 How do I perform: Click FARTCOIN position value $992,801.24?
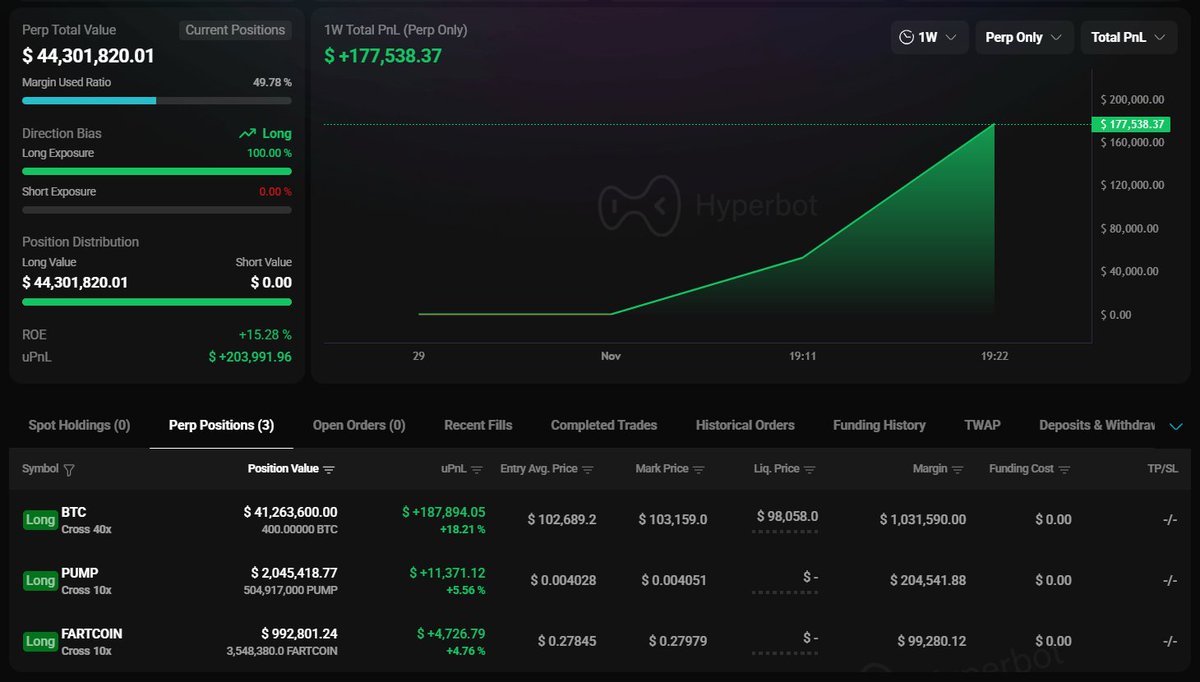click(x=299, y=634)
